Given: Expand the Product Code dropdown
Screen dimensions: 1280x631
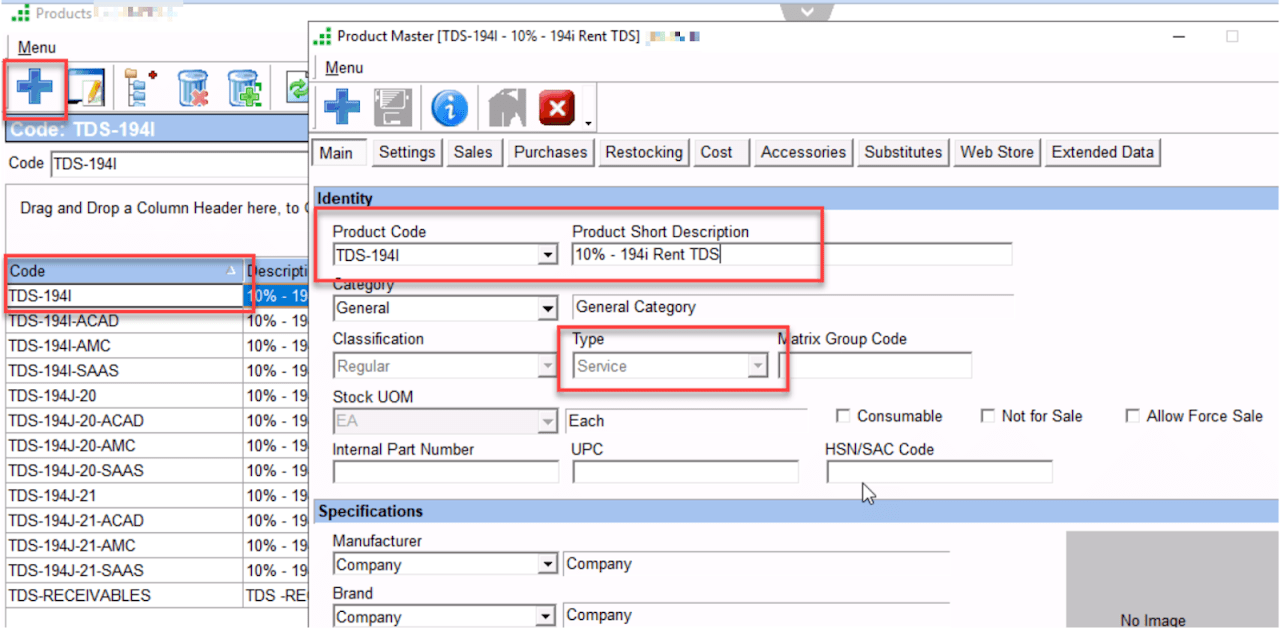Looking at the screenshot, I should [x=547, y=256].
